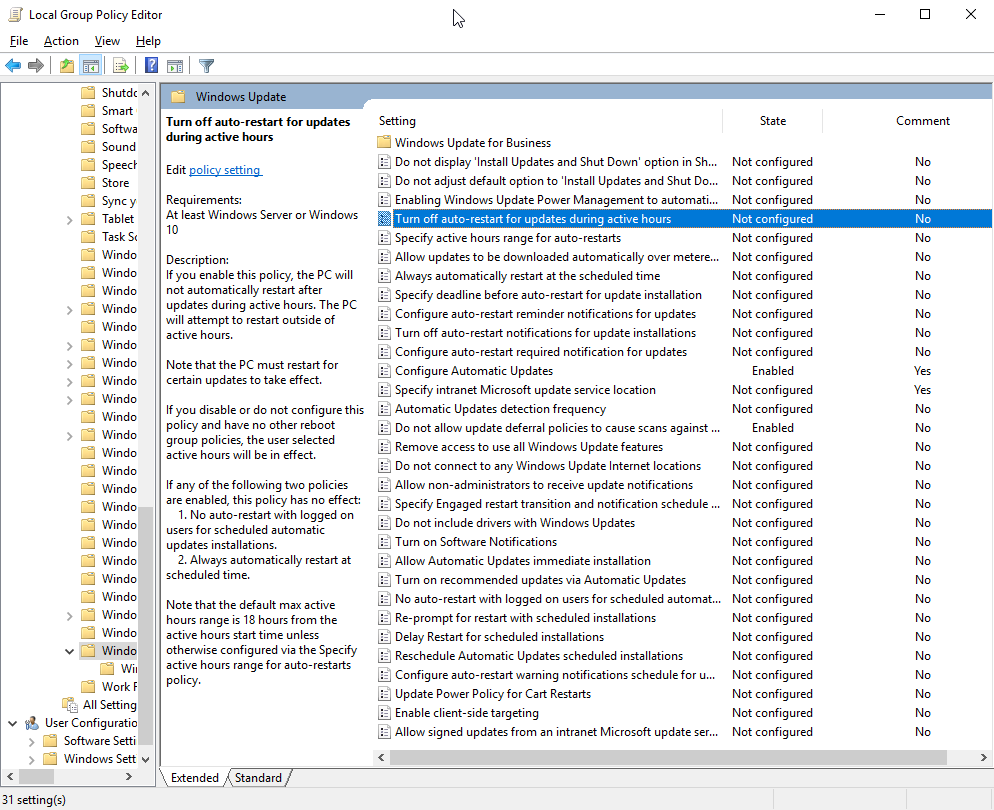Select 'Do not include drivers with Windows Updates'

515,523
